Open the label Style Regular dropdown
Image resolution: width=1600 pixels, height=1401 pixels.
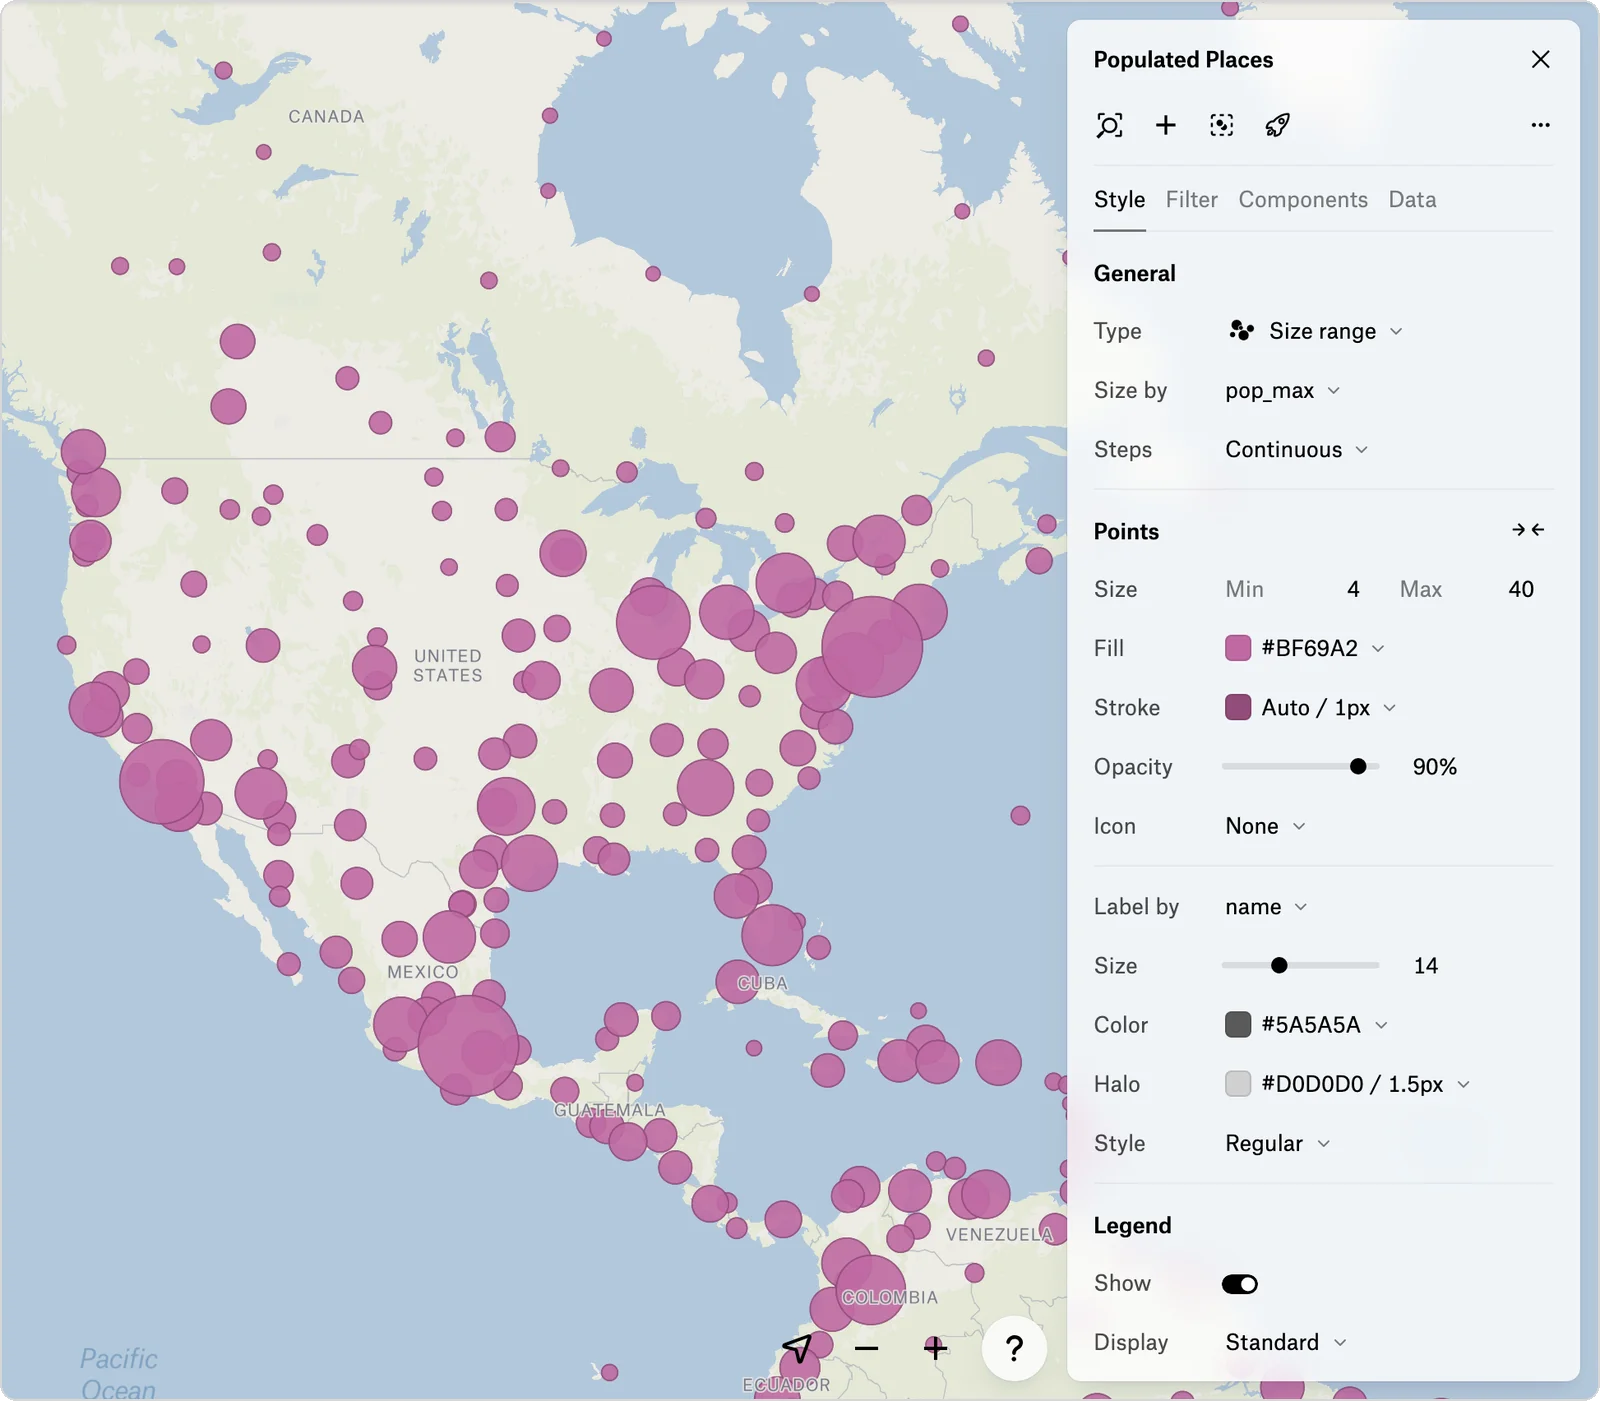click(1277, 1143)
